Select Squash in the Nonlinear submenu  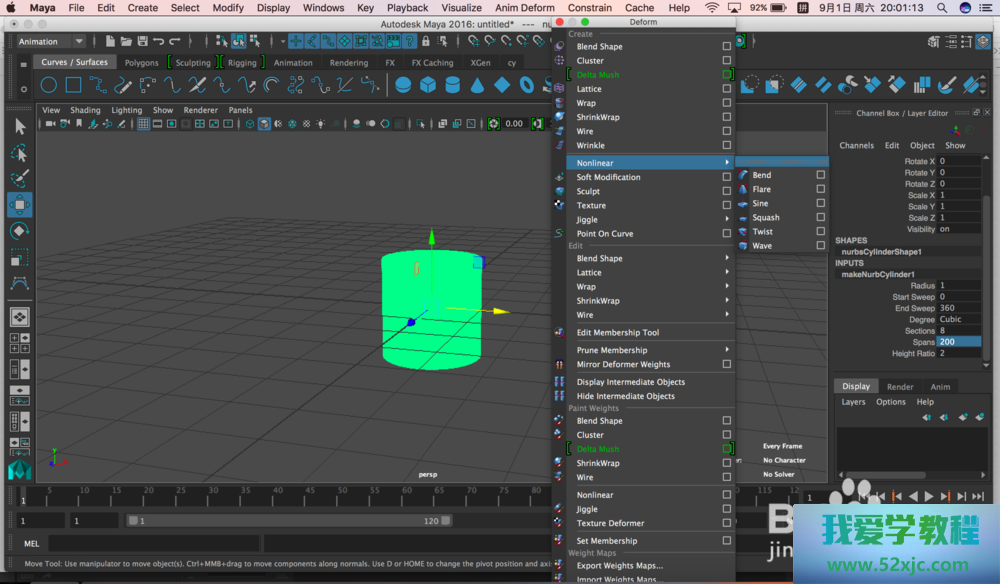coord(766,217)
